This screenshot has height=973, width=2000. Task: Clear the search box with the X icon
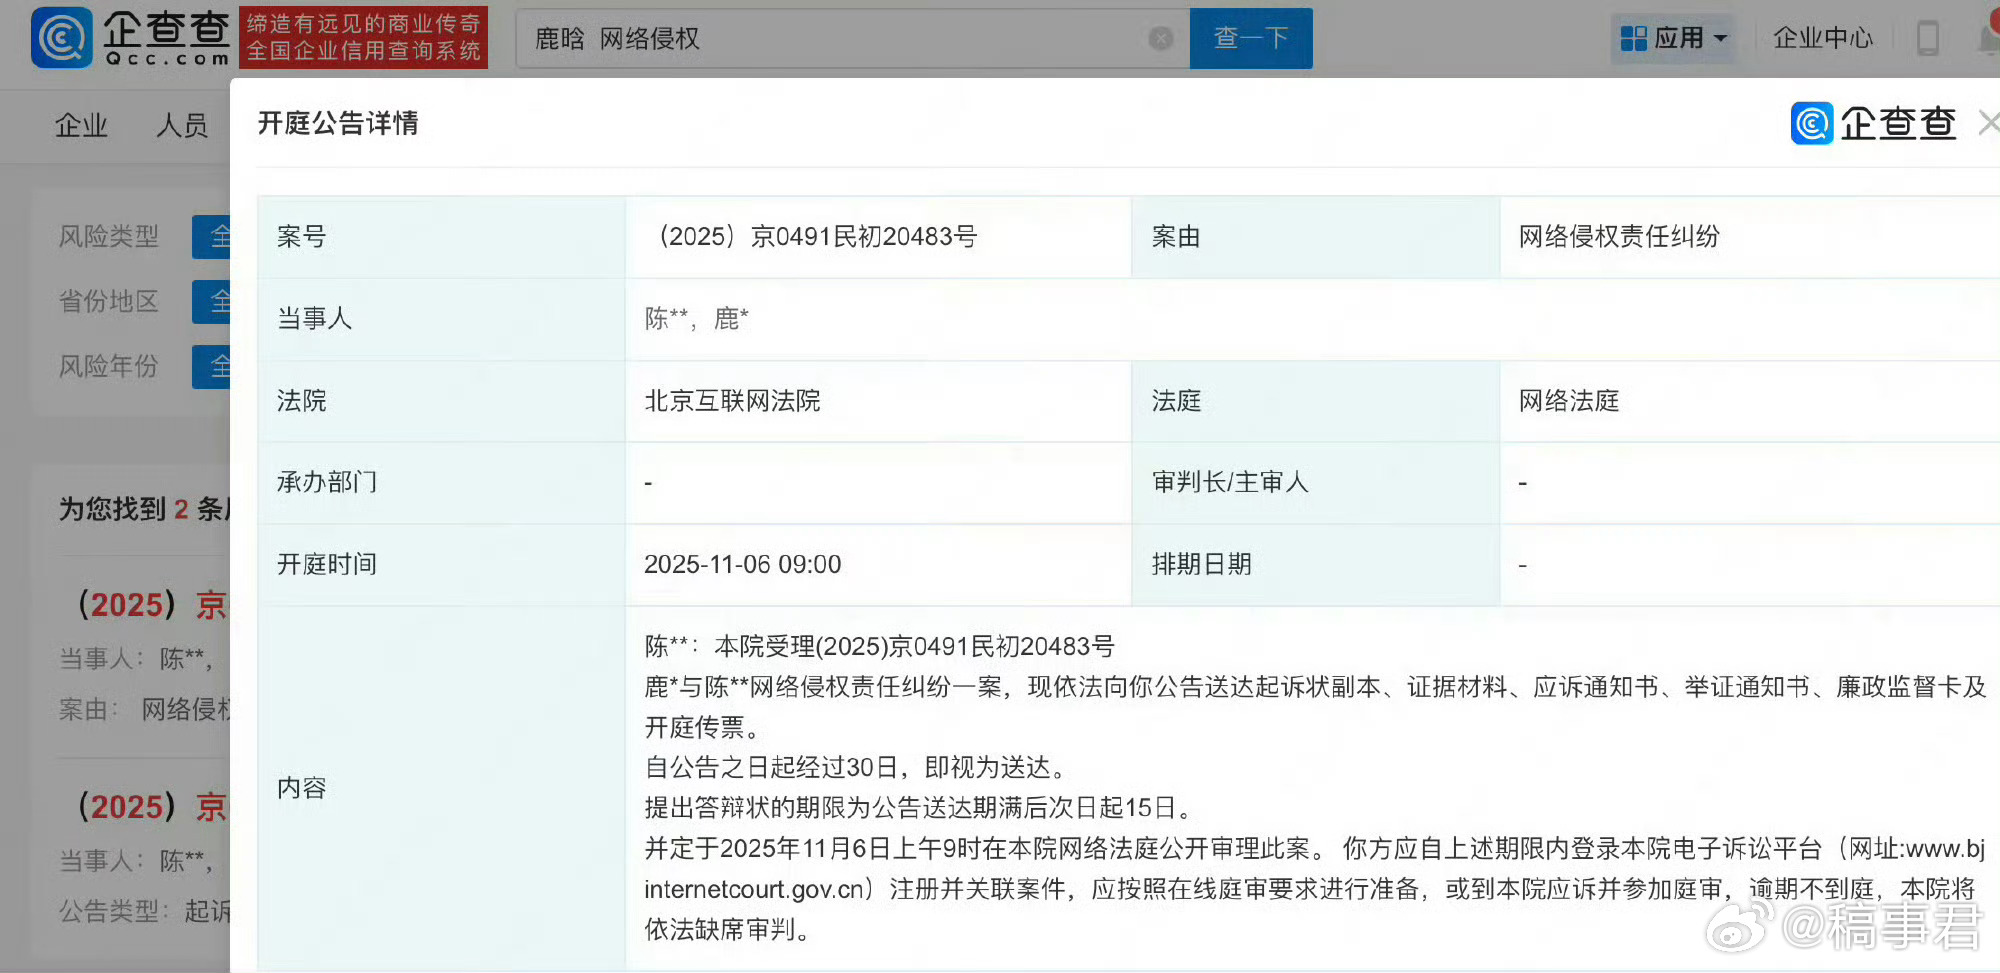pos(1160,38)
